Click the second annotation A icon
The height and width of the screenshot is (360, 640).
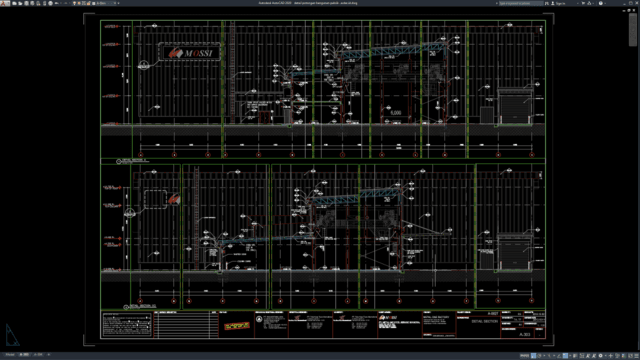point(594,356)
